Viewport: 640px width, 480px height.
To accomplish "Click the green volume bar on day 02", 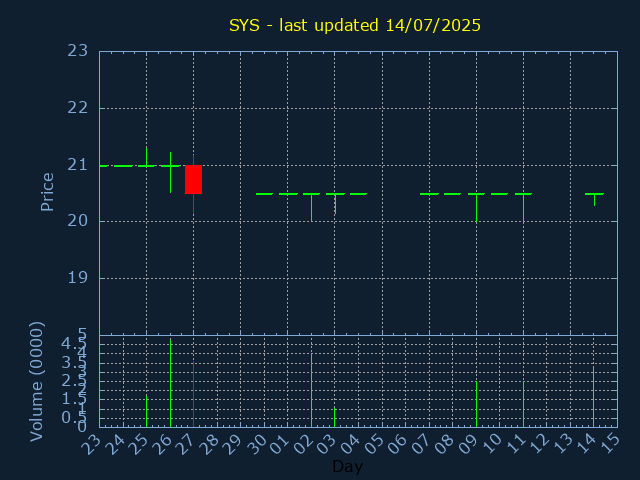I will [311, 390].
